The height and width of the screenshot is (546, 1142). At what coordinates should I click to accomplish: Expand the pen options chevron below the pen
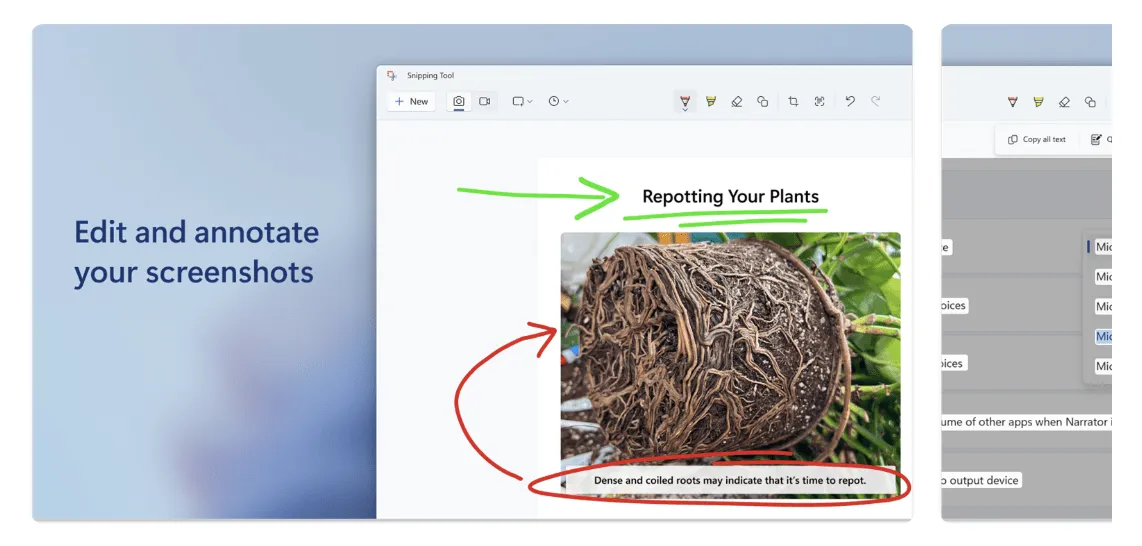pos(685,110)
